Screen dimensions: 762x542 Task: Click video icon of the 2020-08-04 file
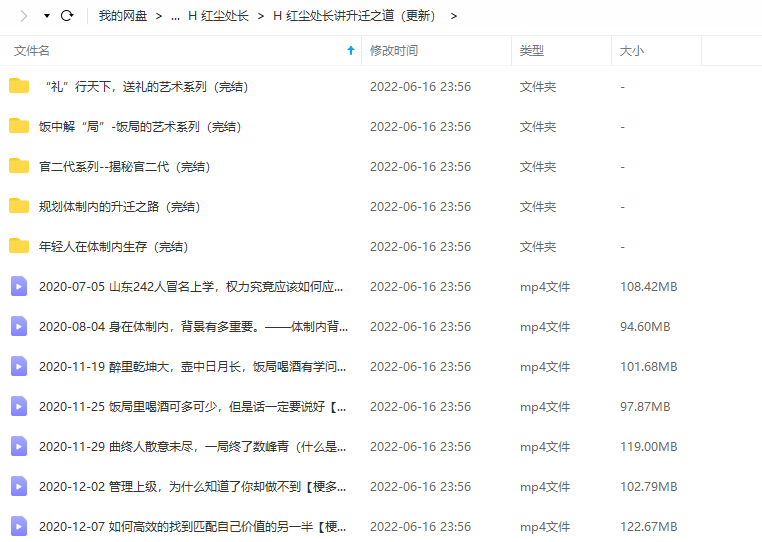click(19, 326)
